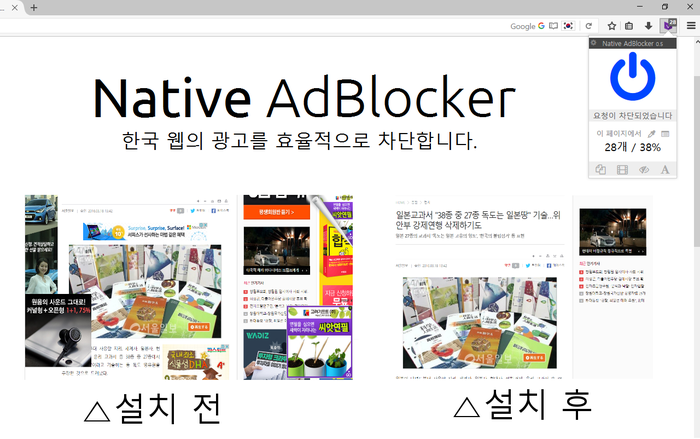Click the '설치 후' after-install screenshot thumbnail
The width and height of the screenshot is (700, 439).
tap(523, 287)
